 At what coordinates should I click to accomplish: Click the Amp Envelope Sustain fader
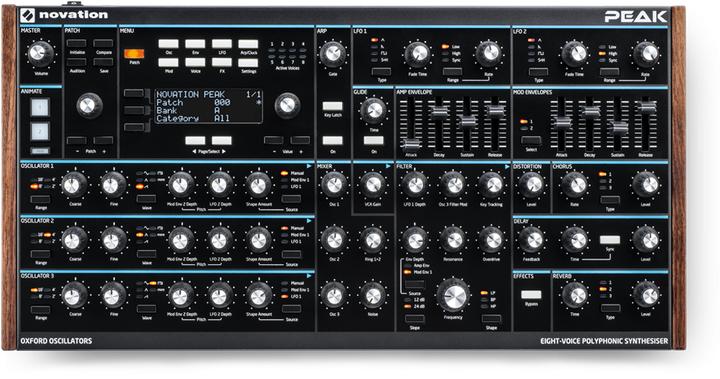pyautogui.click(x=467, y=121)
